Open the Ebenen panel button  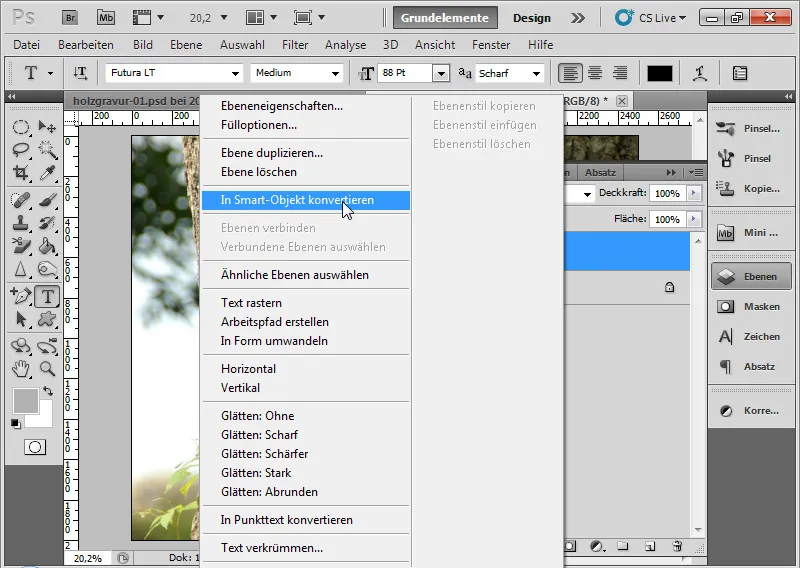pyautogui.click(x=751, y=277)
